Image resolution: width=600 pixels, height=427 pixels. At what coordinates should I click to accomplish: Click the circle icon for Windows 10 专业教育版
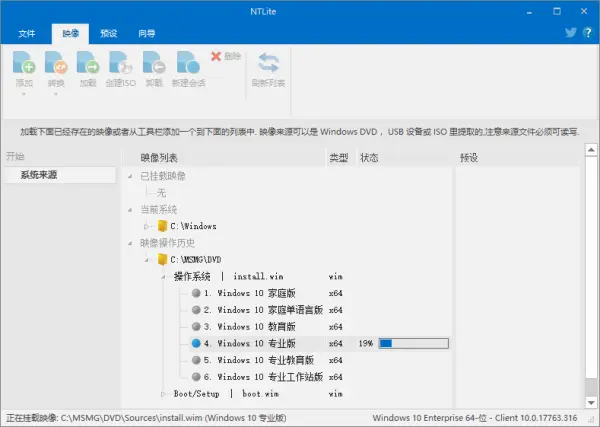click(x=196, y=360)
